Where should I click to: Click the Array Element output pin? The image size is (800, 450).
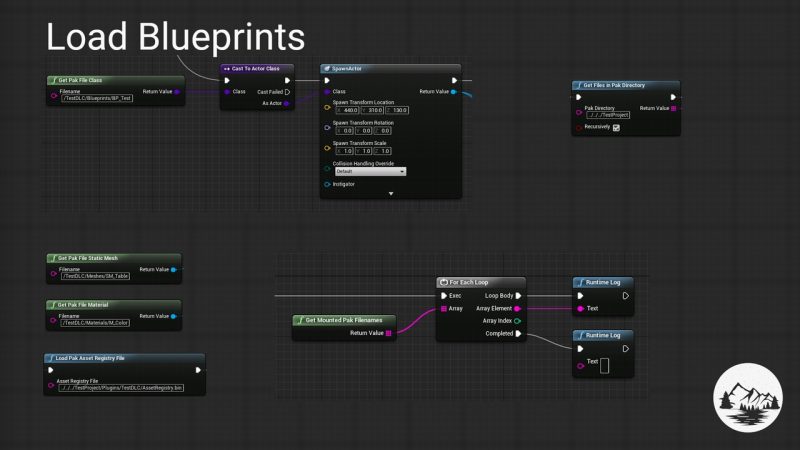[x=517, y=309]
